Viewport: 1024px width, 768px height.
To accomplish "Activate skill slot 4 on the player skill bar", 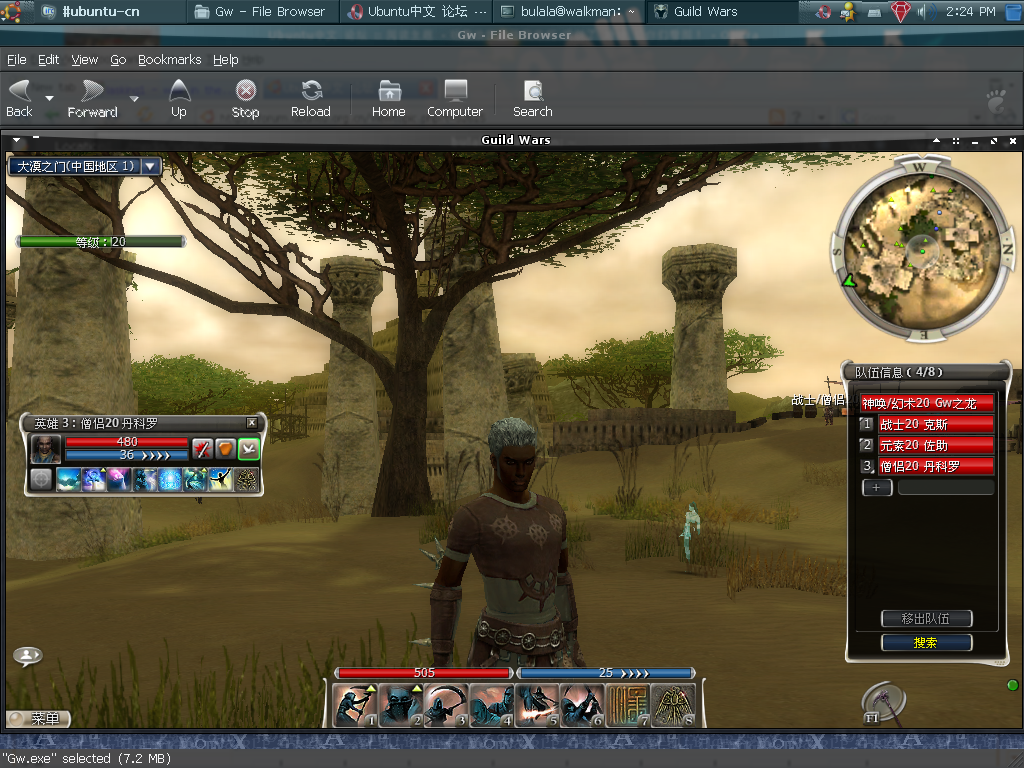I will pyautogui.click(x=491, y=705).
